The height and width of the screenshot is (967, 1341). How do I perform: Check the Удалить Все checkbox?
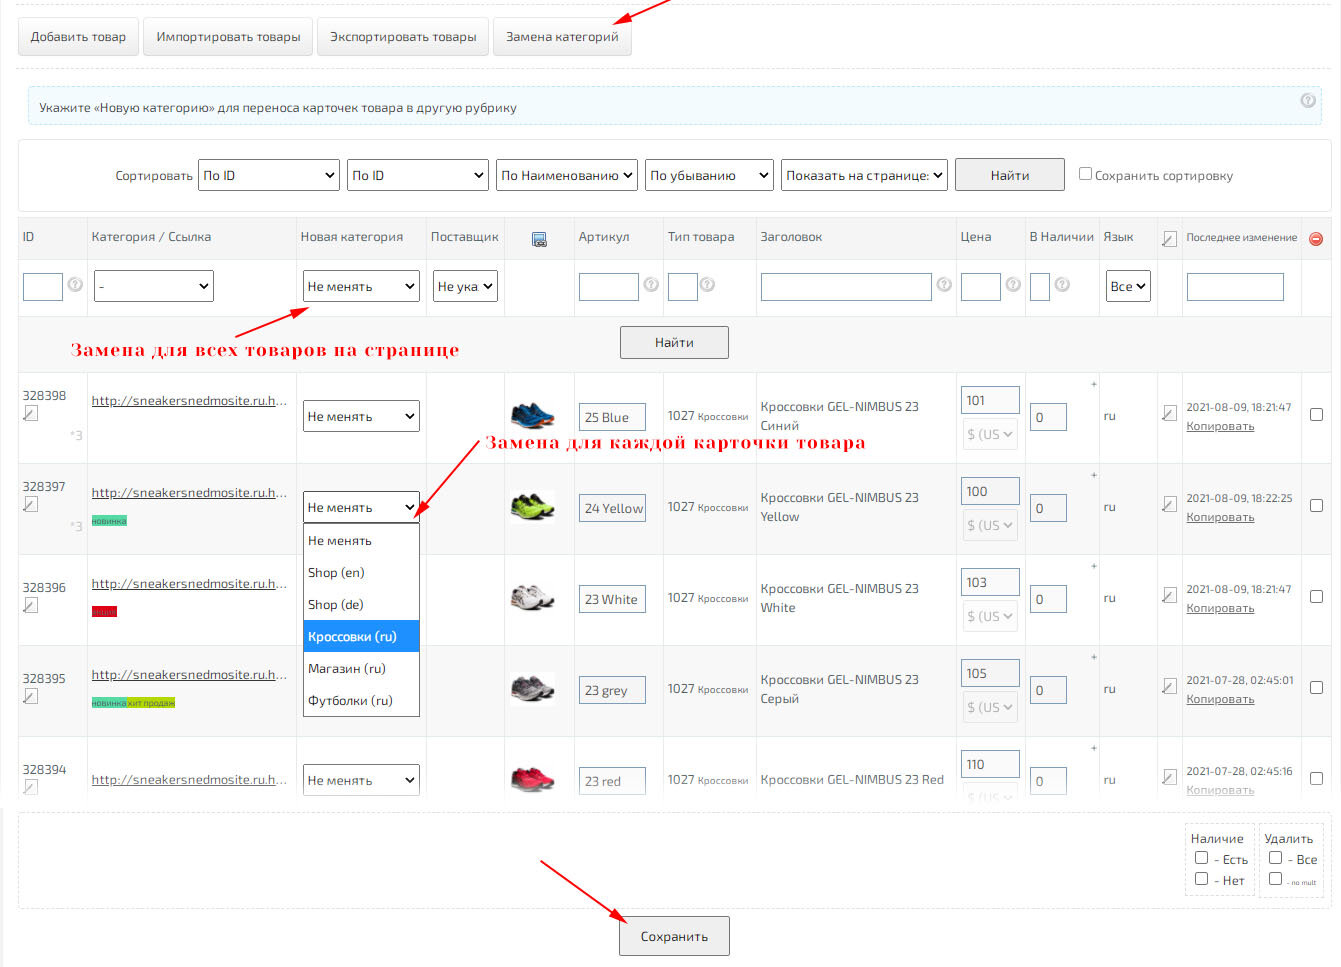1275,858
